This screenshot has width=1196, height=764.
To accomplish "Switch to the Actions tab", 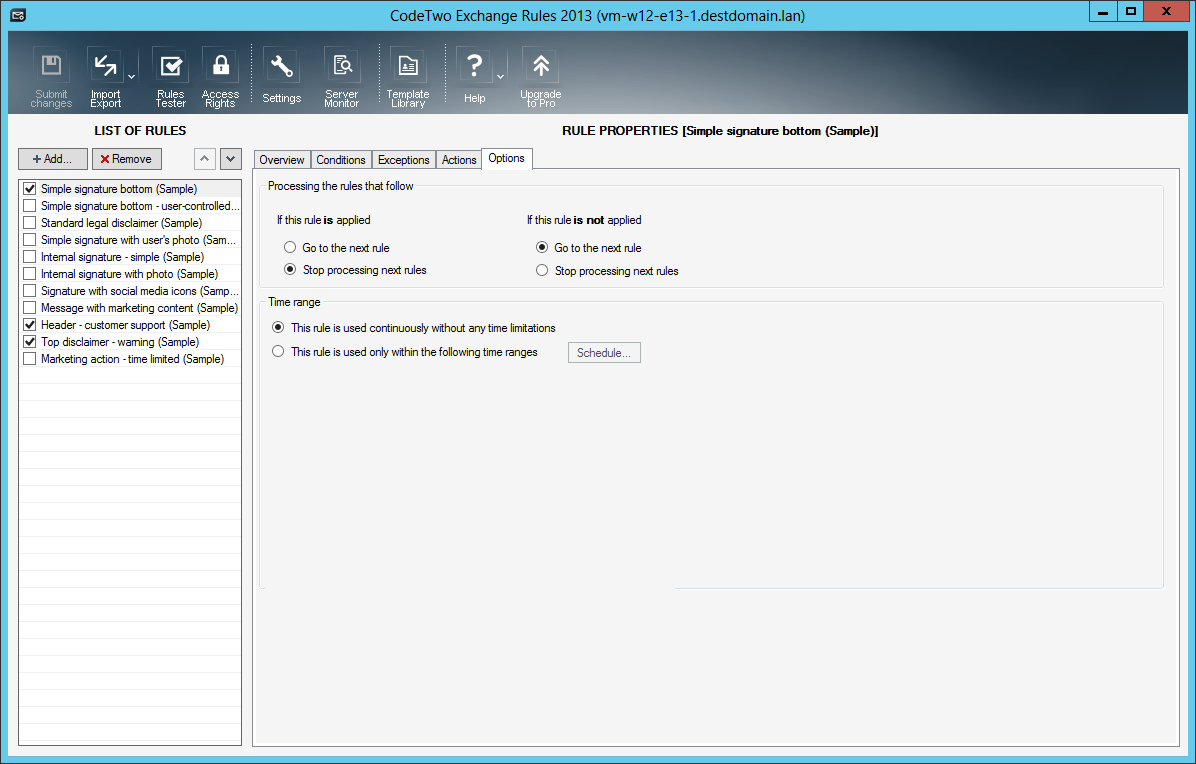I will (x=459, y=159).
